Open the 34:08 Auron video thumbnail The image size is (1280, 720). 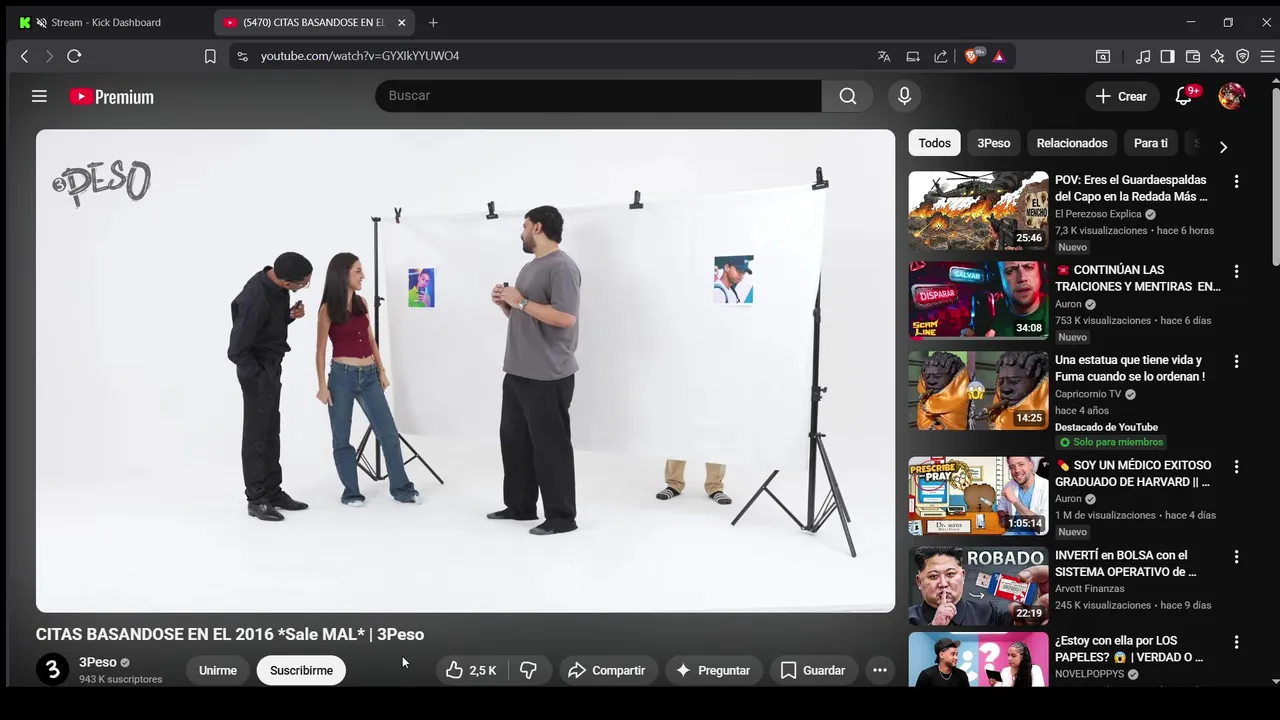point(978,300)
